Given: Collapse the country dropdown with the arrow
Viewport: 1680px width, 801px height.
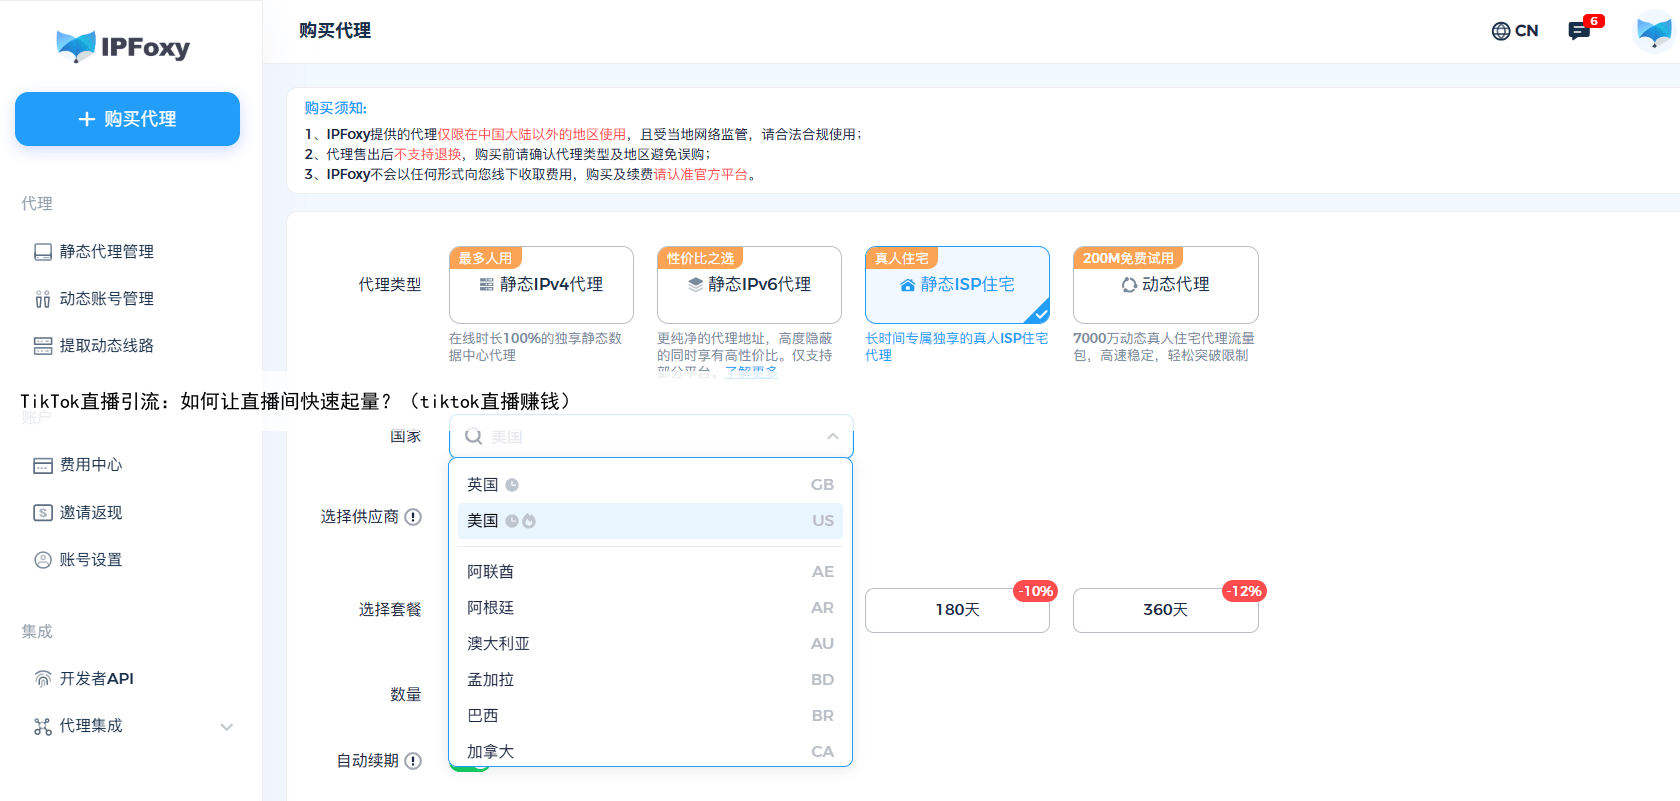Looking at the screenshot, I should [832, 437].
